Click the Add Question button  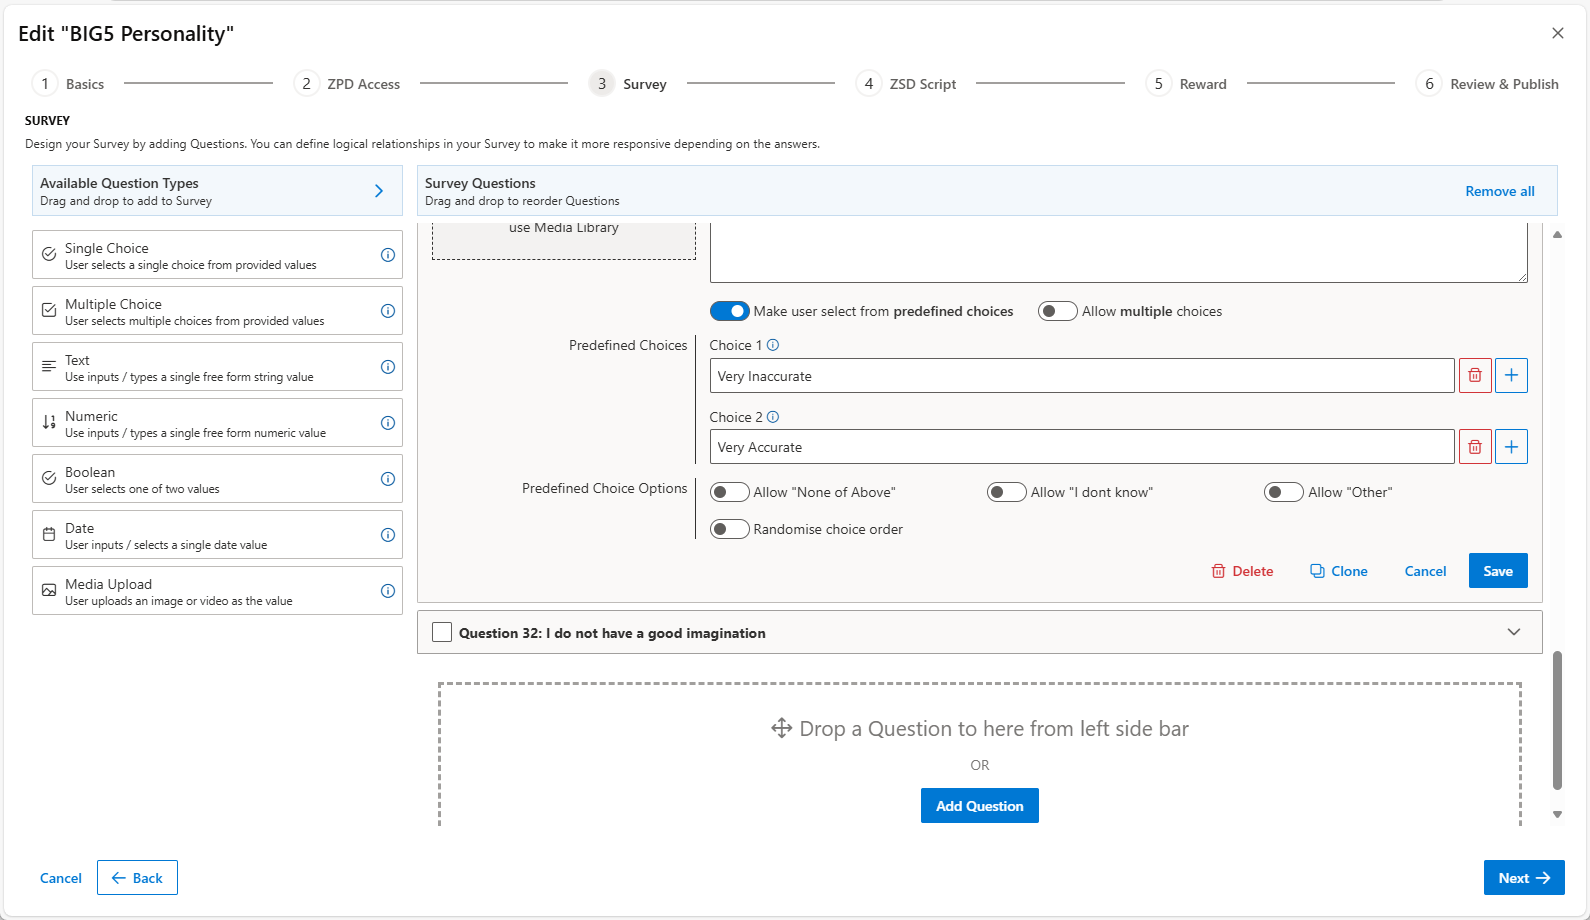click(980, 806)
